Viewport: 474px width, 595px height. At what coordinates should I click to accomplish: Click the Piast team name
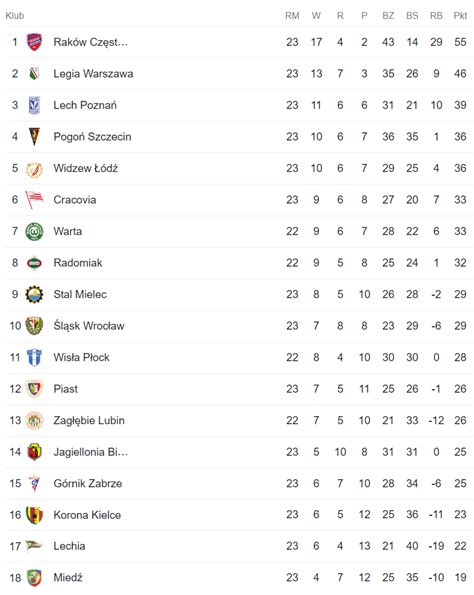66,389
